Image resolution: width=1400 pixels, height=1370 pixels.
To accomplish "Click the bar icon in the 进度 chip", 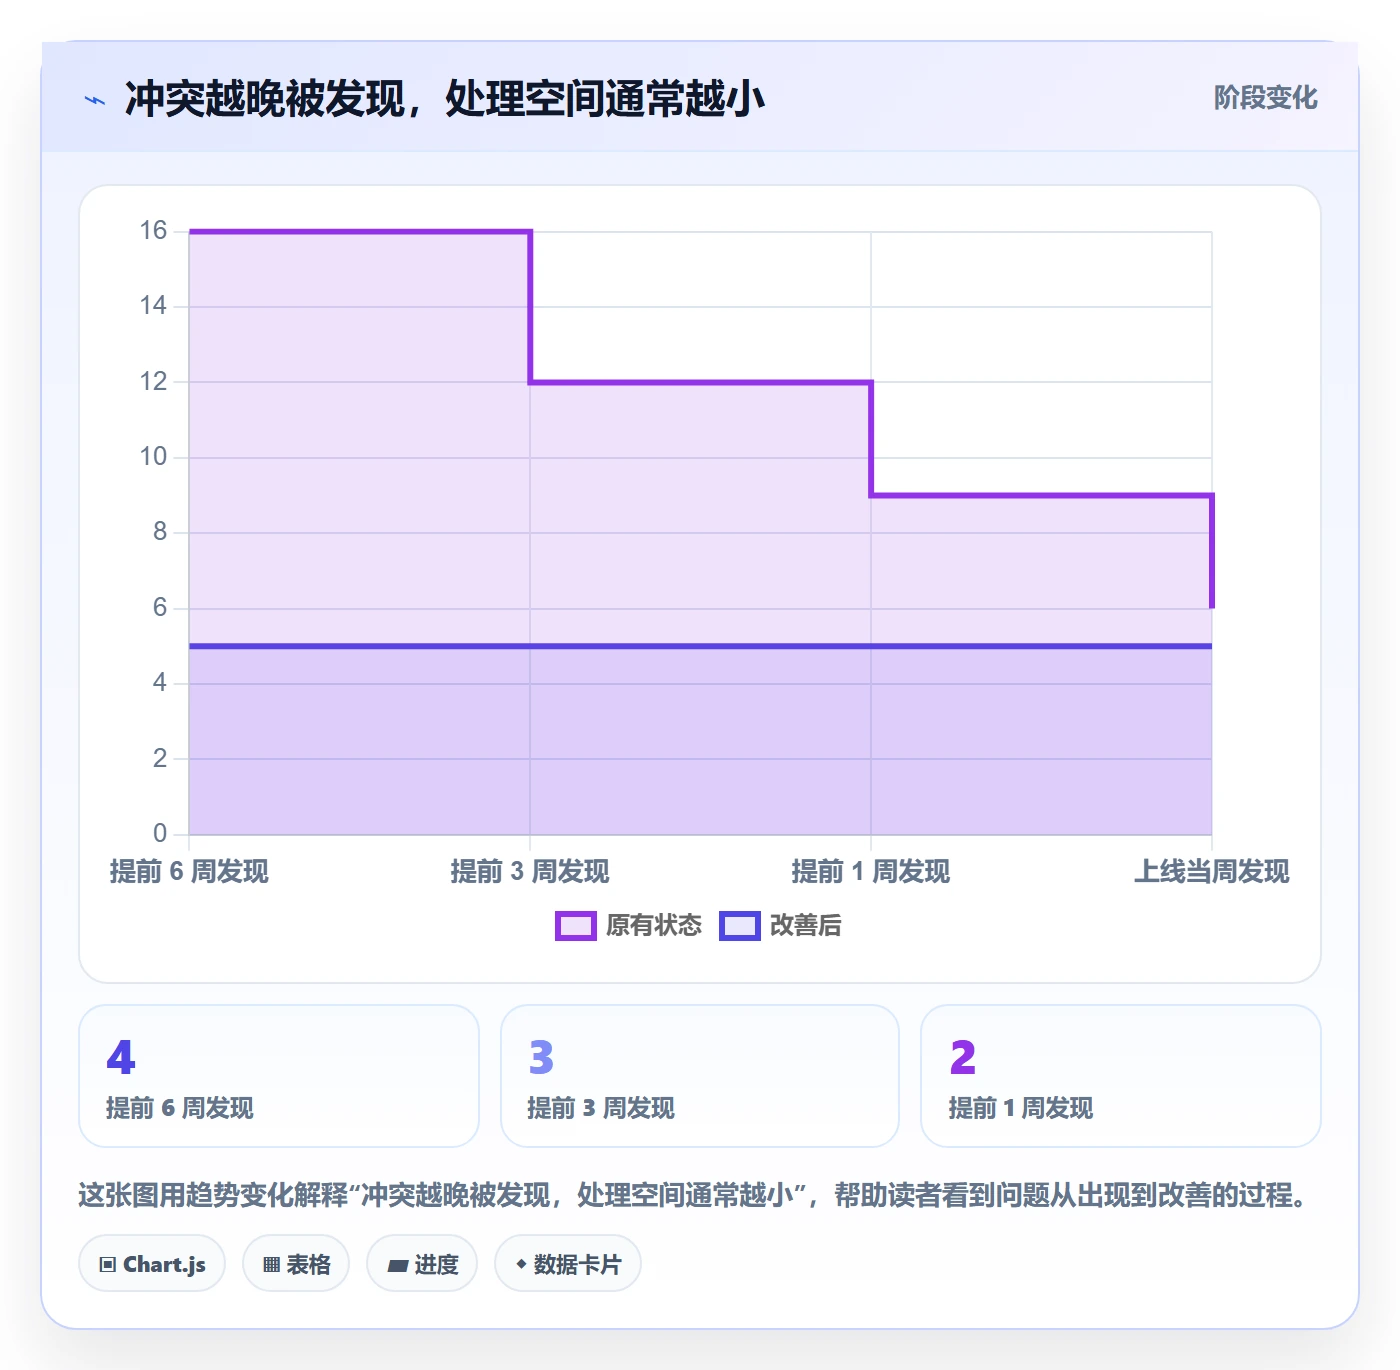I will (x=397, y=1266).
